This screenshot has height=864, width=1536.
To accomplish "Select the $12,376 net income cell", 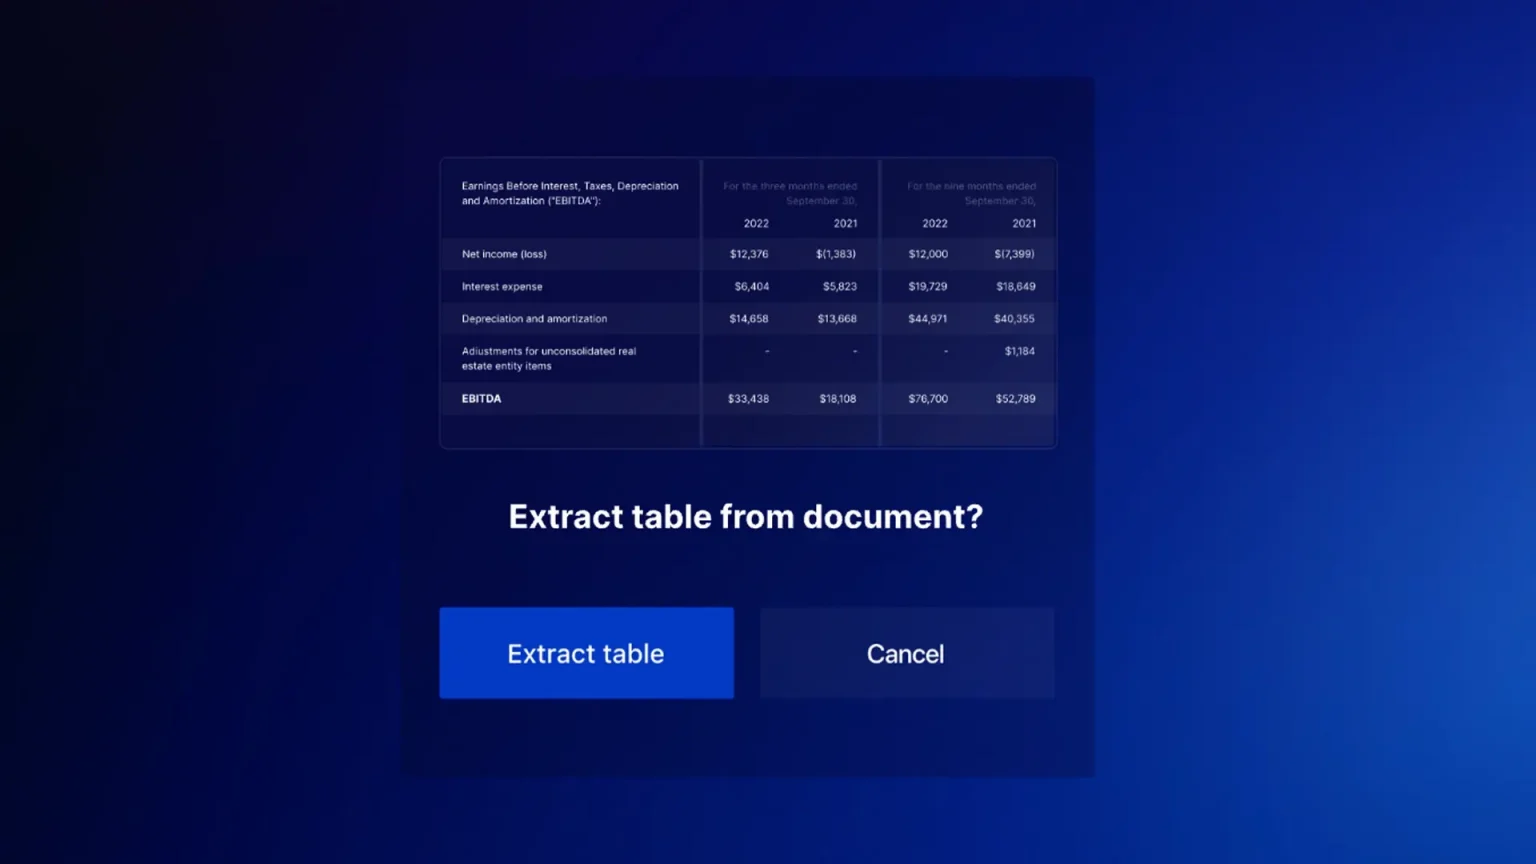I will pos(749,254).
